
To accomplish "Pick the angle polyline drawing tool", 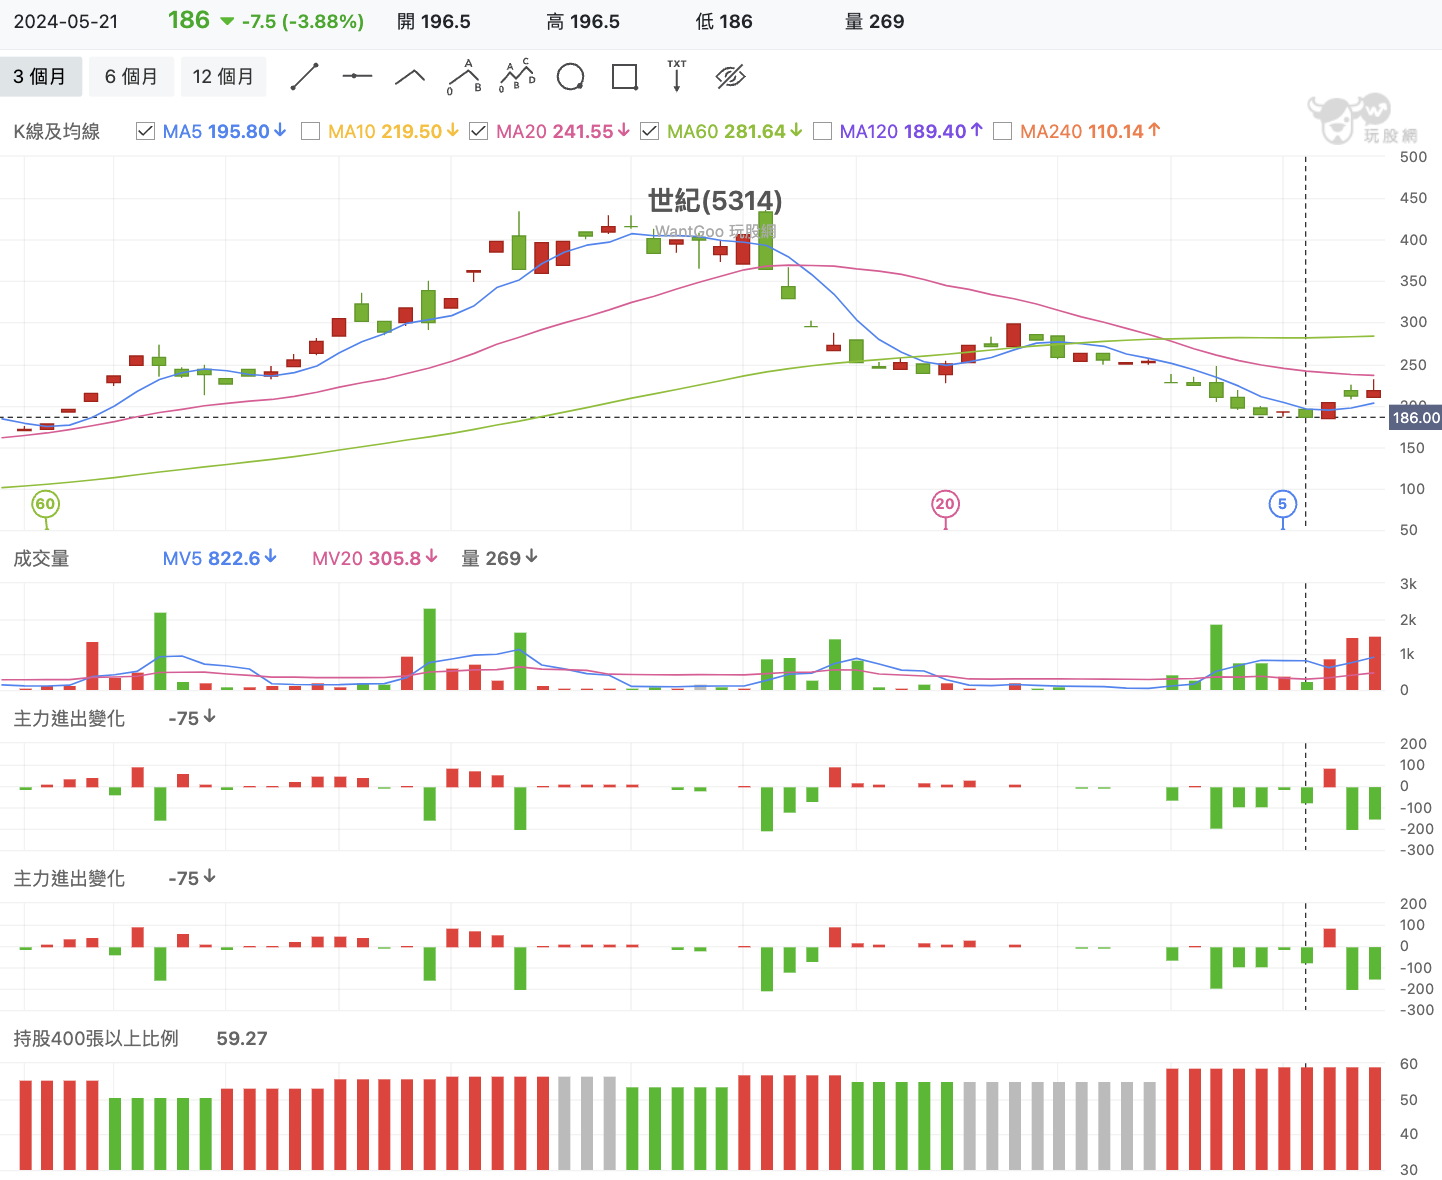I will coord(410,77).
